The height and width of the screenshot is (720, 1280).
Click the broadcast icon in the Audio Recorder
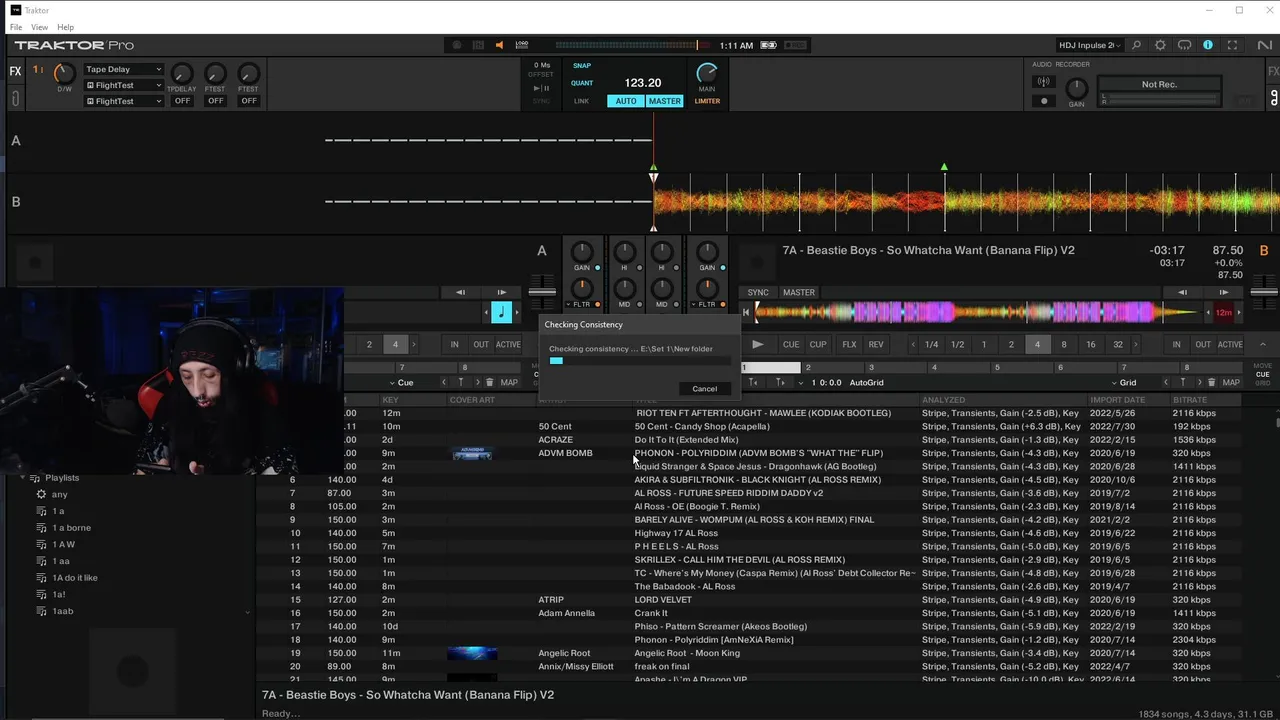click(x=1044, y=82)
